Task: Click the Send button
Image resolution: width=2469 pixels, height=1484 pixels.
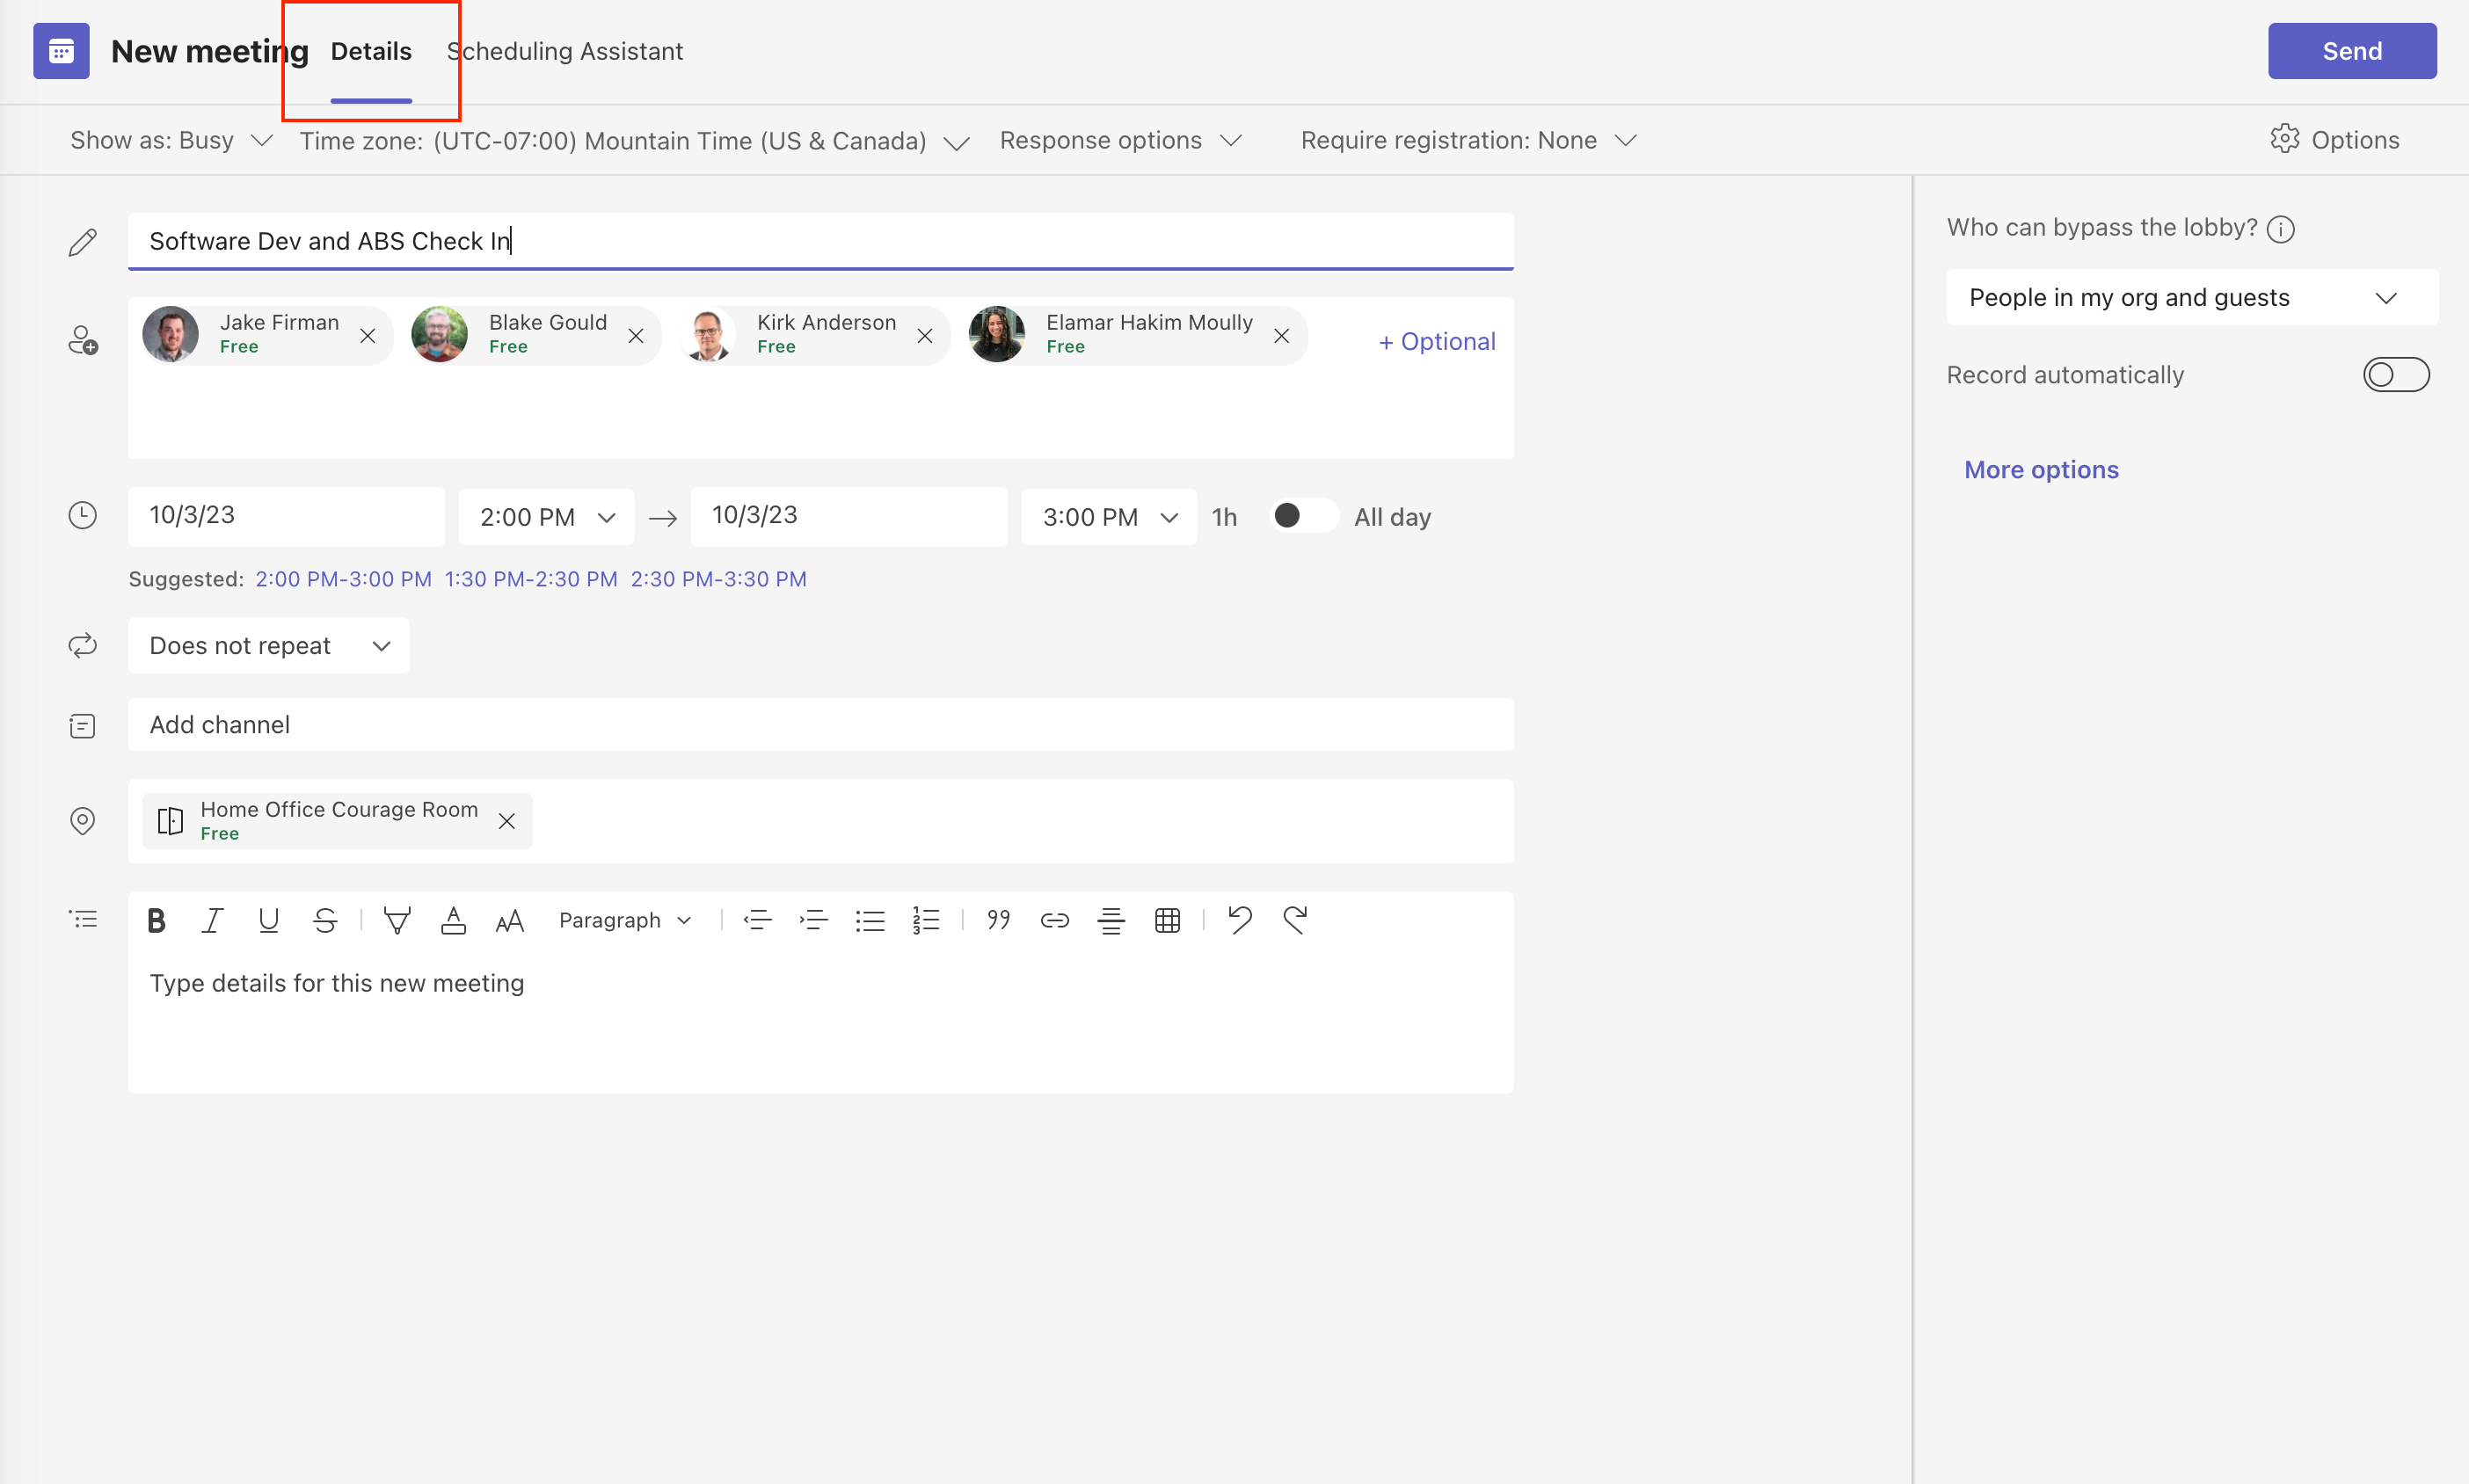Action: point(2350,50)
